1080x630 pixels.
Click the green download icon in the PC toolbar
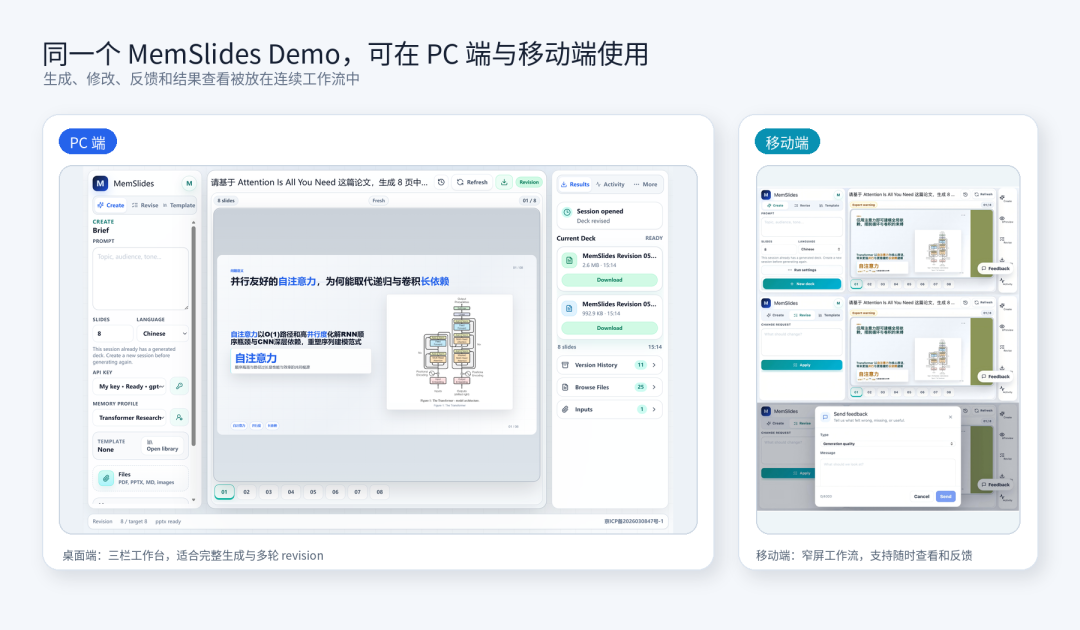(504, 182)
